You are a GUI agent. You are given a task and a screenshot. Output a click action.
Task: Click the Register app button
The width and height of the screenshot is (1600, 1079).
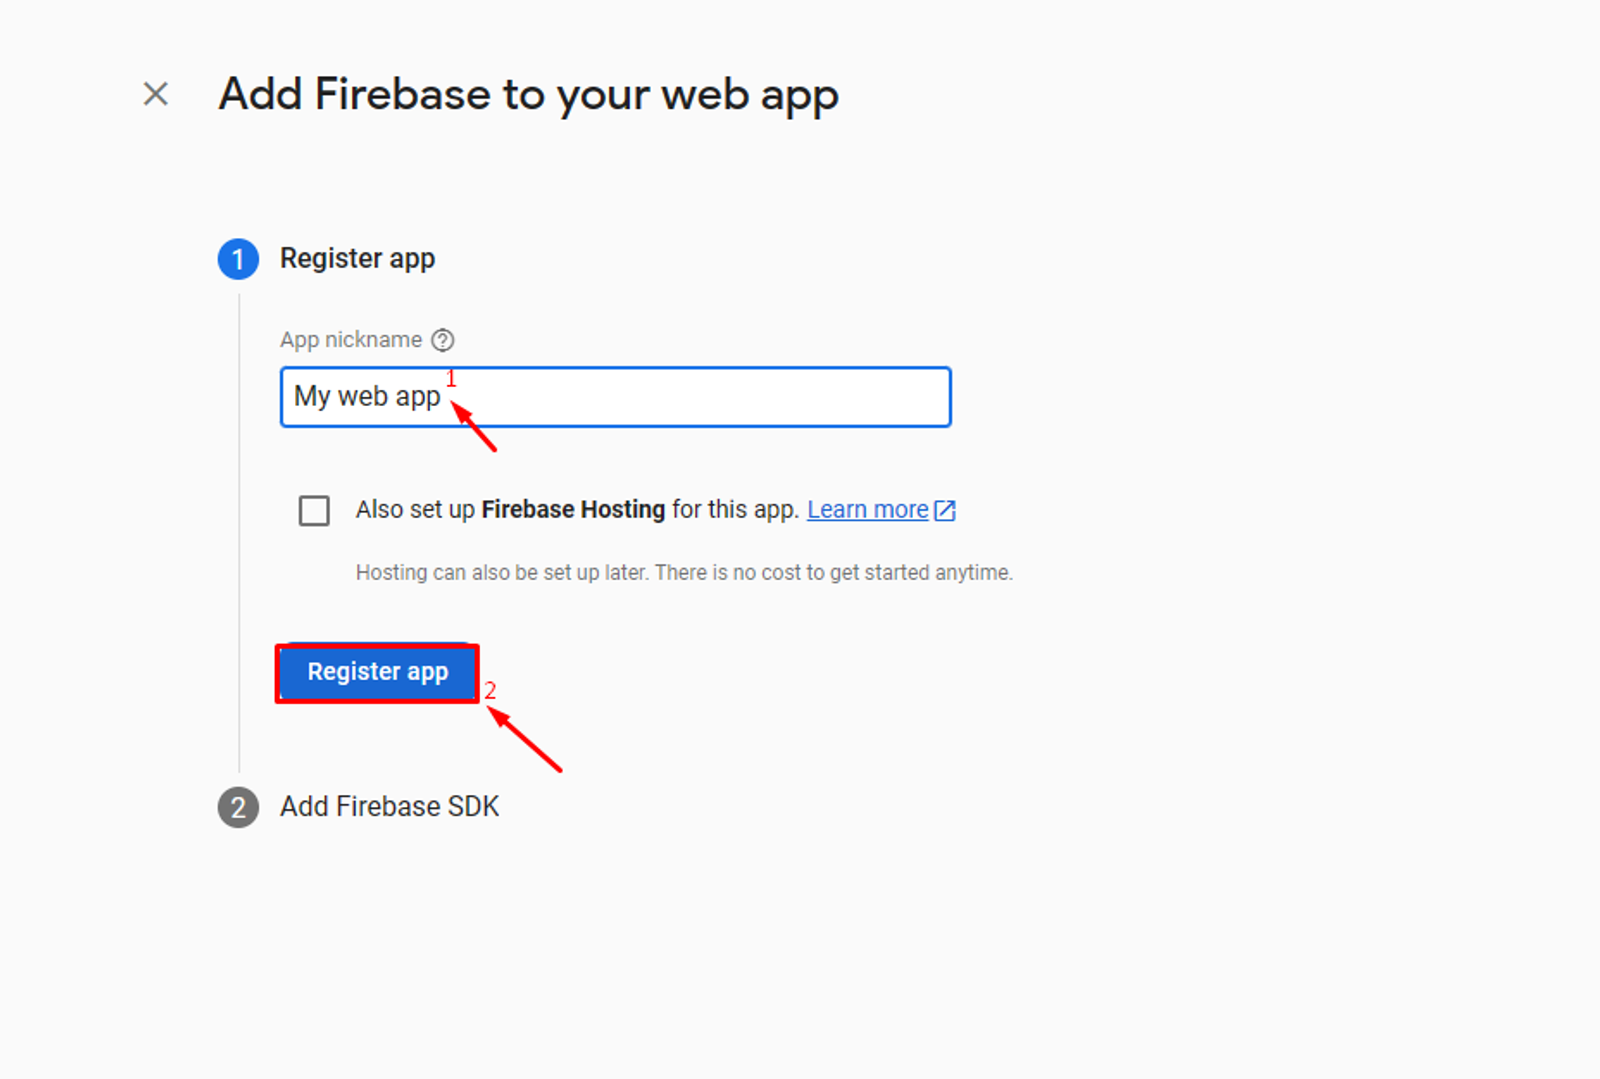[377, 672]
